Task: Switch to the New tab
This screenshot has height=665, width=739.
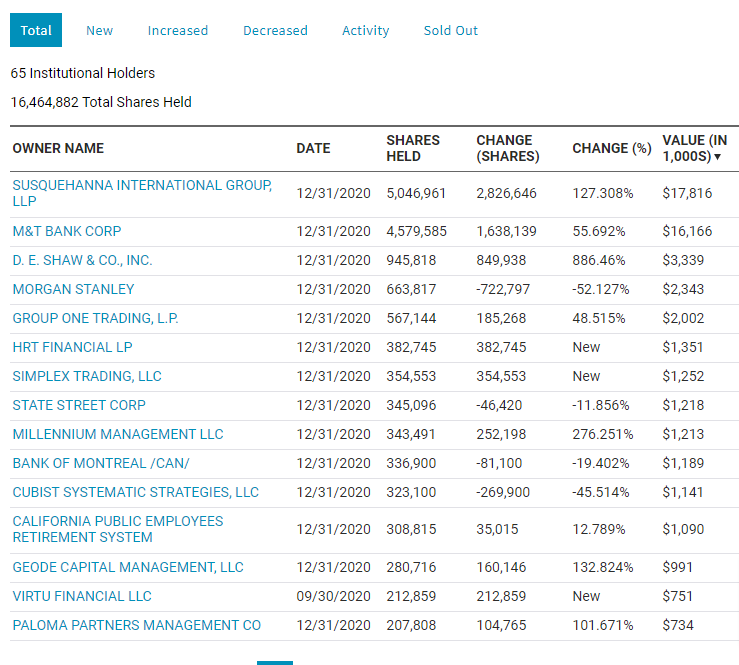Action: 99,31
